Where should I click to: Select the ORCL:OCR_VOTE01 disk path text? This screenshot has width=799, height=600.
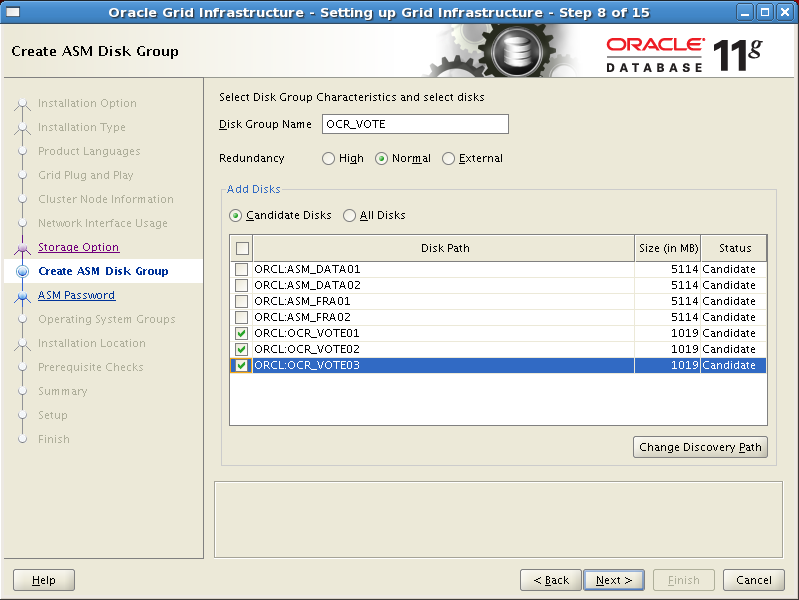(x=307, y=333)
